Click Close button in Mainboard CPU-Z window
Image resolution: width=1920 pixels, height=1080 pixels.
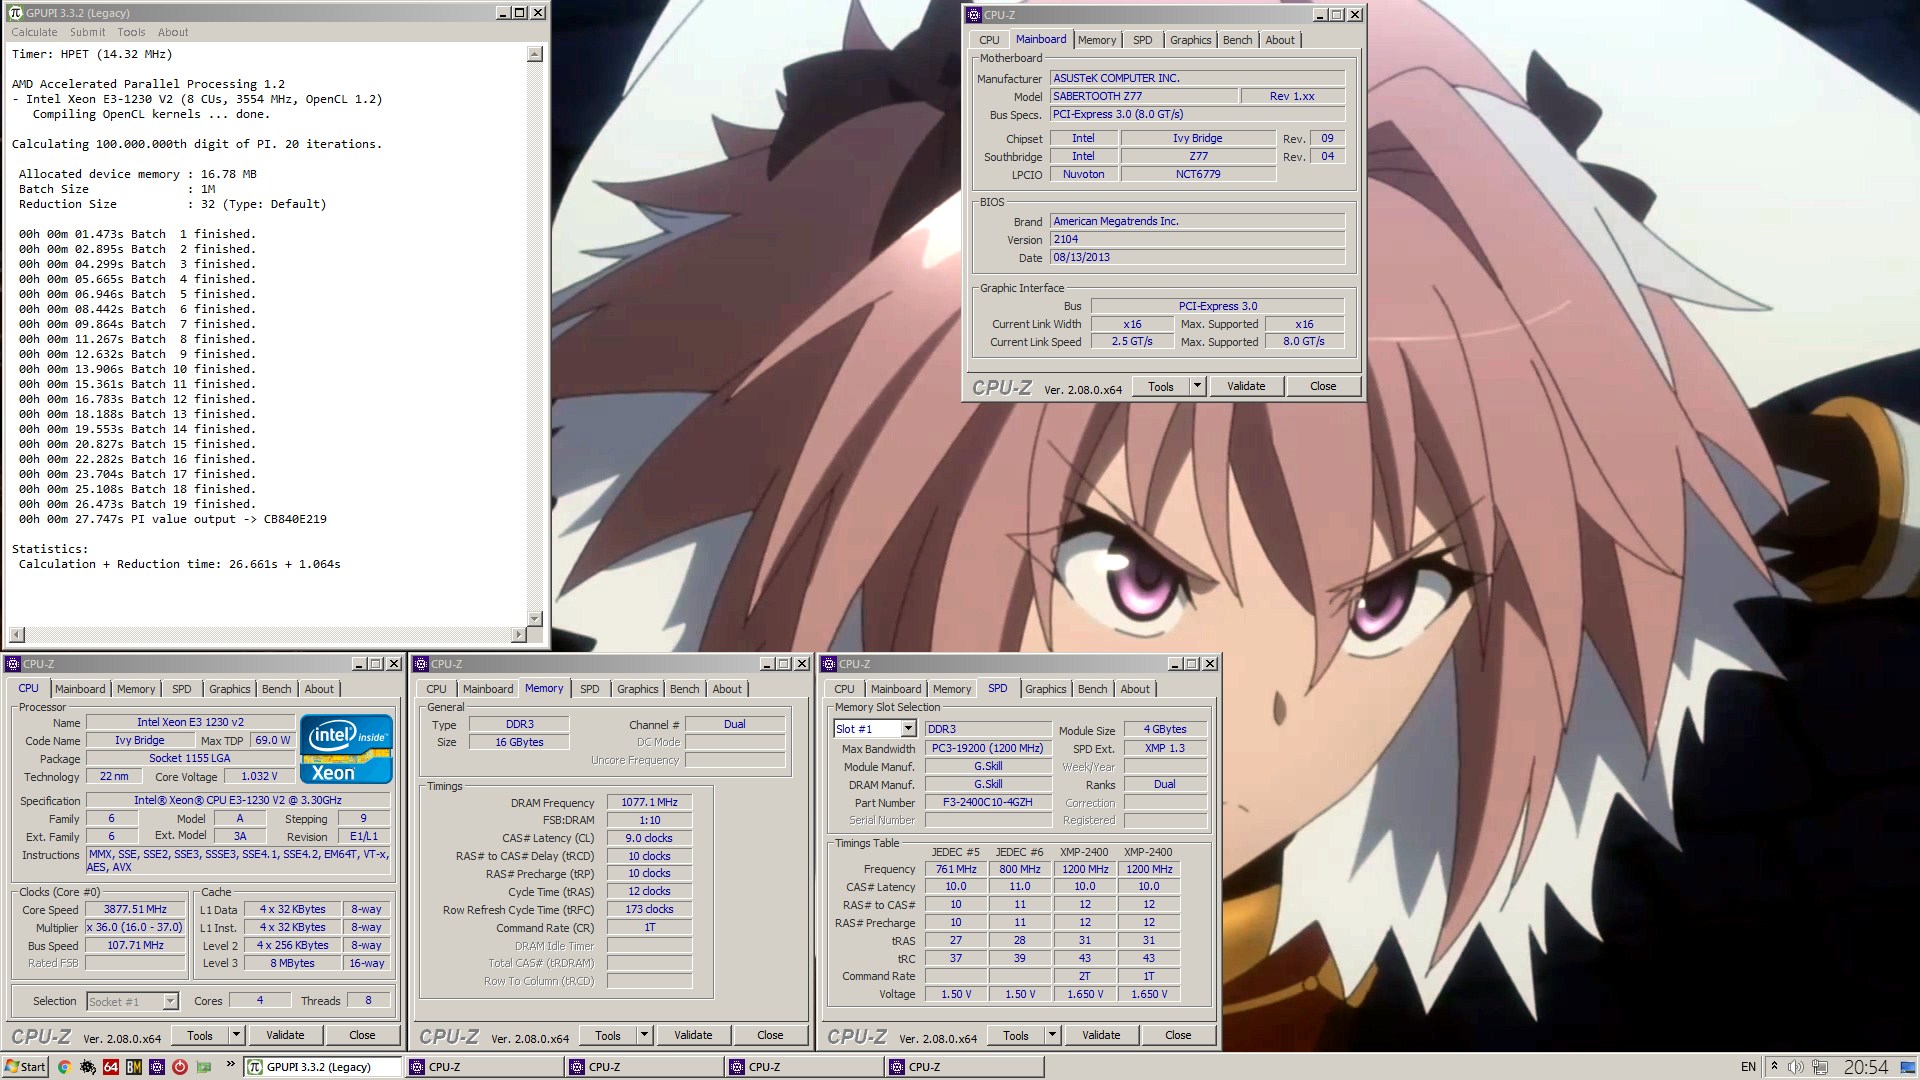click(1323, 386)
